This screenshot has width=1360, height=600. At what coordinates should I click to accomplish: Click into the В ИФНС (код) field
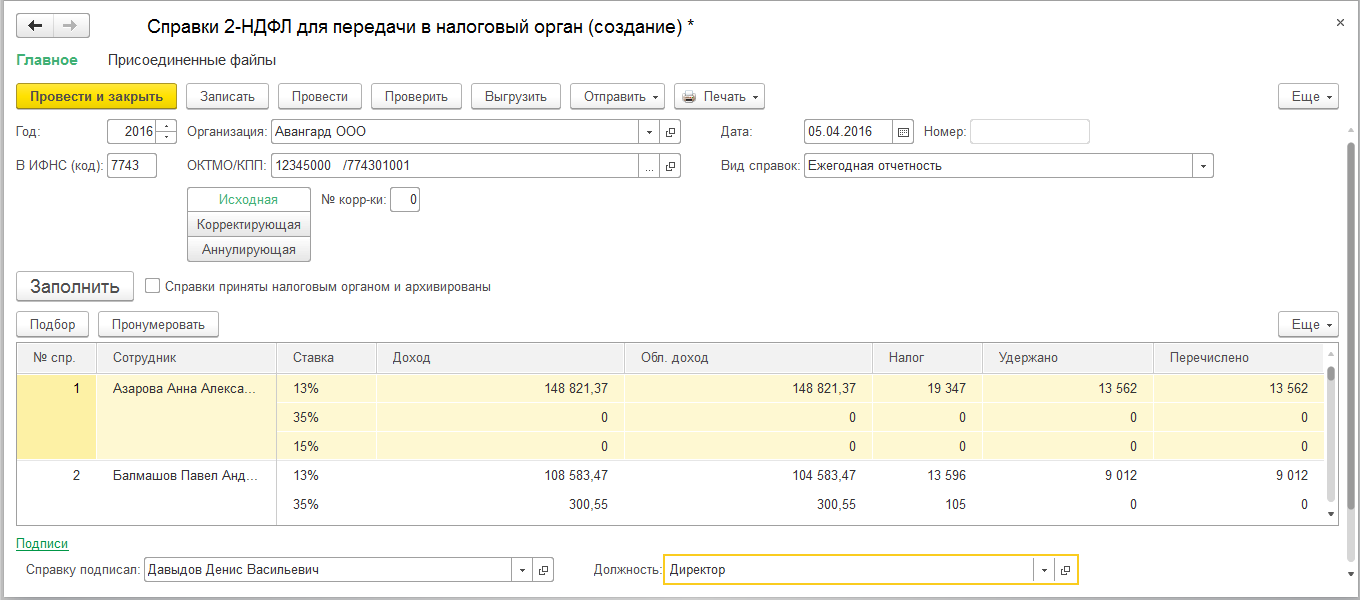[x=132, y=166]
